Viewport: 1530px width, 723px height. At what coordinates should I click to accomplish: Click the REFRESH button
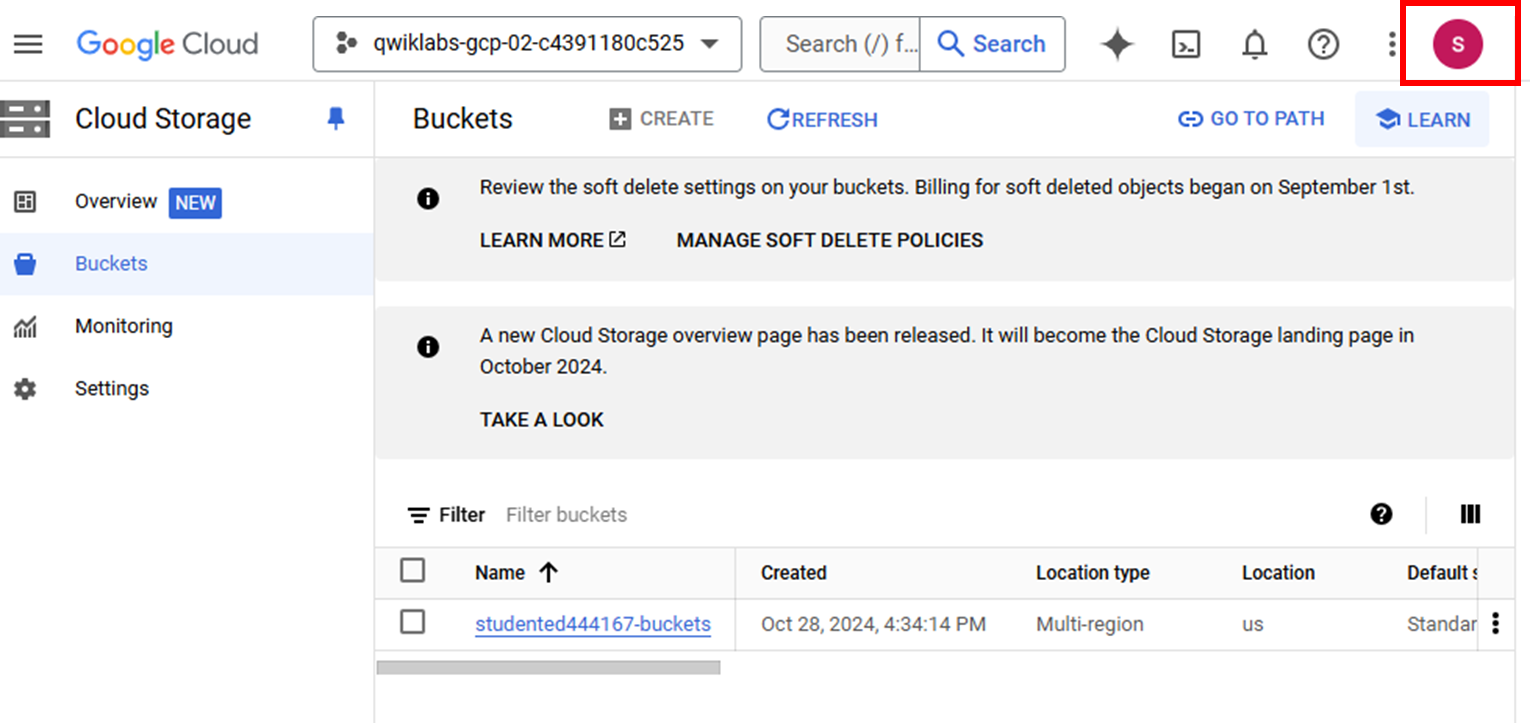coord(822,119)
